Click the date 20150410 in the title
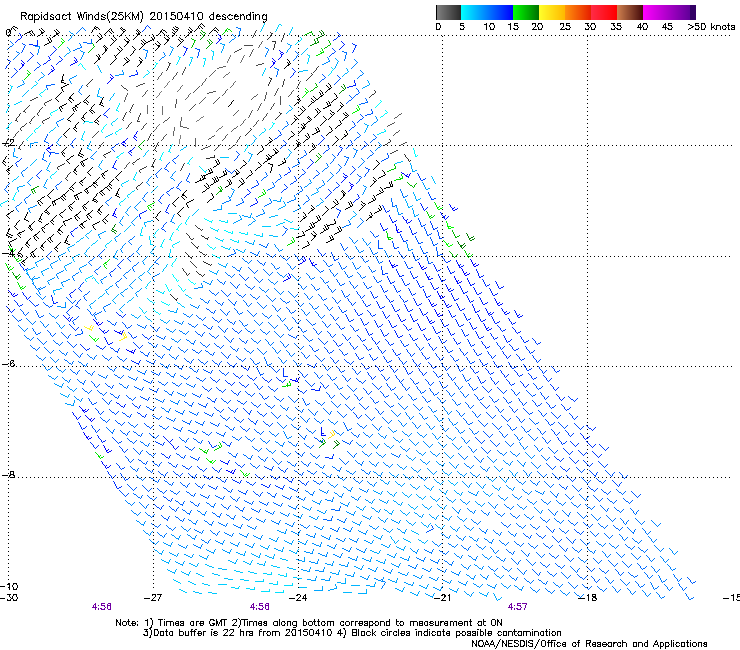Viewport: 740px width, 650px height. (176, 17)
